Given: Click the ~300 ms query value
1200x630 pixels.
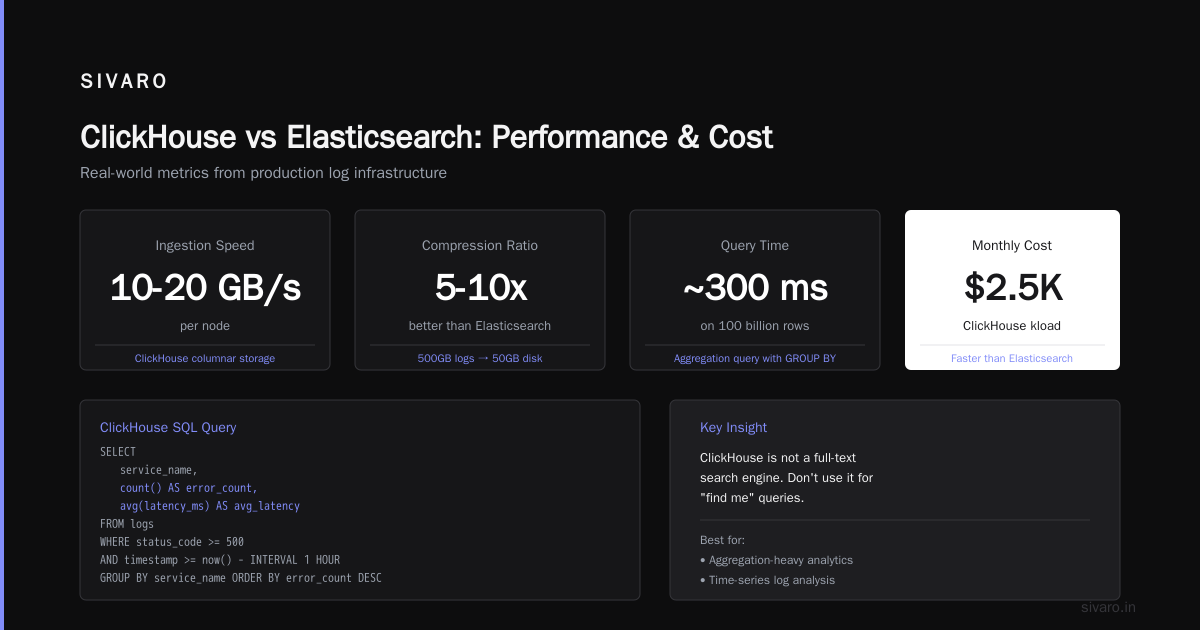Looking at the screenshot, I should 755,288.
